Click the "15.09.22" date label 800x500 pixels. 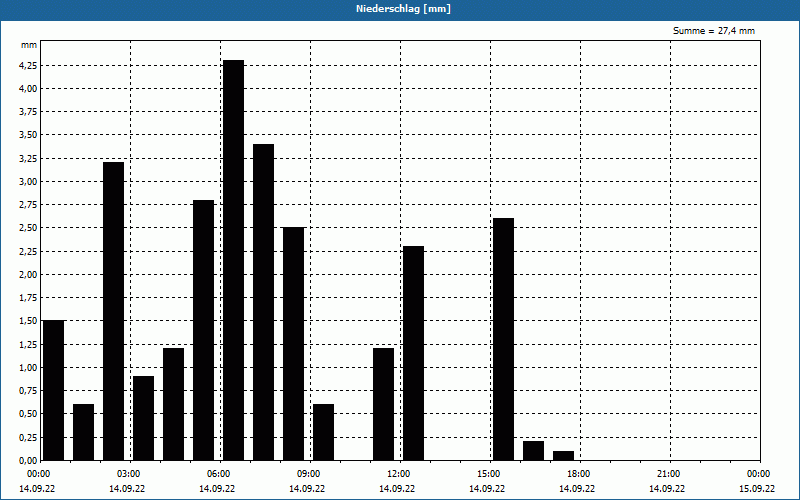pyautogui.click(x=757, y=488)
